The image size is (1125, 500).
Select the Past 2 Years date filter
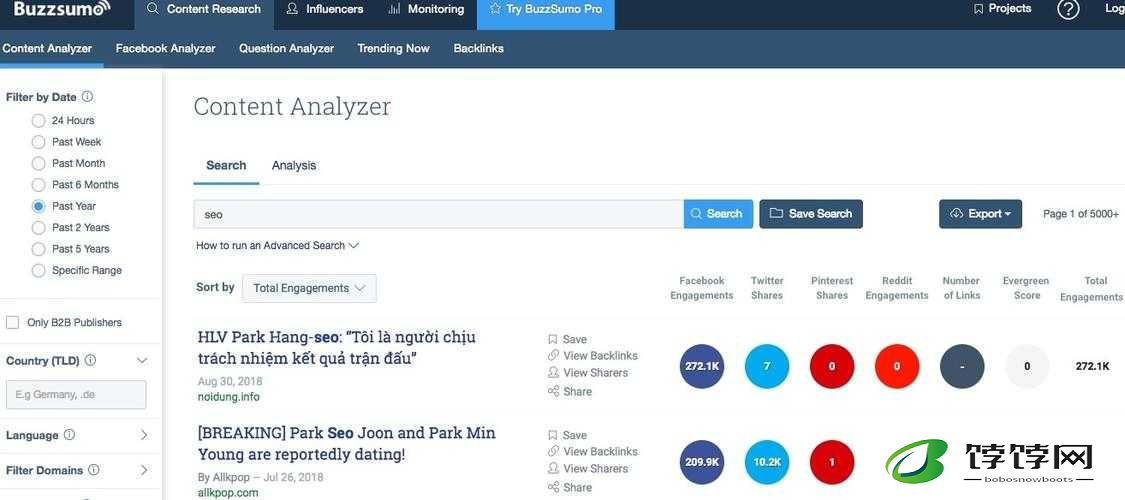click(39, 227)
